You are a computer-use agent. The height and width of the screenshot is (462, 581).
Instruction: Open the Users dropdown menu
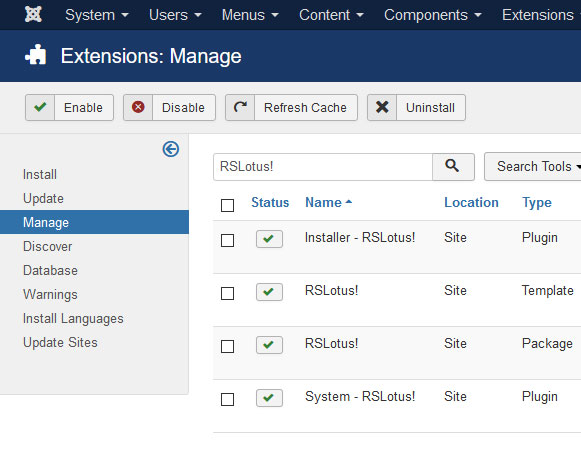[x=175, y=15]
